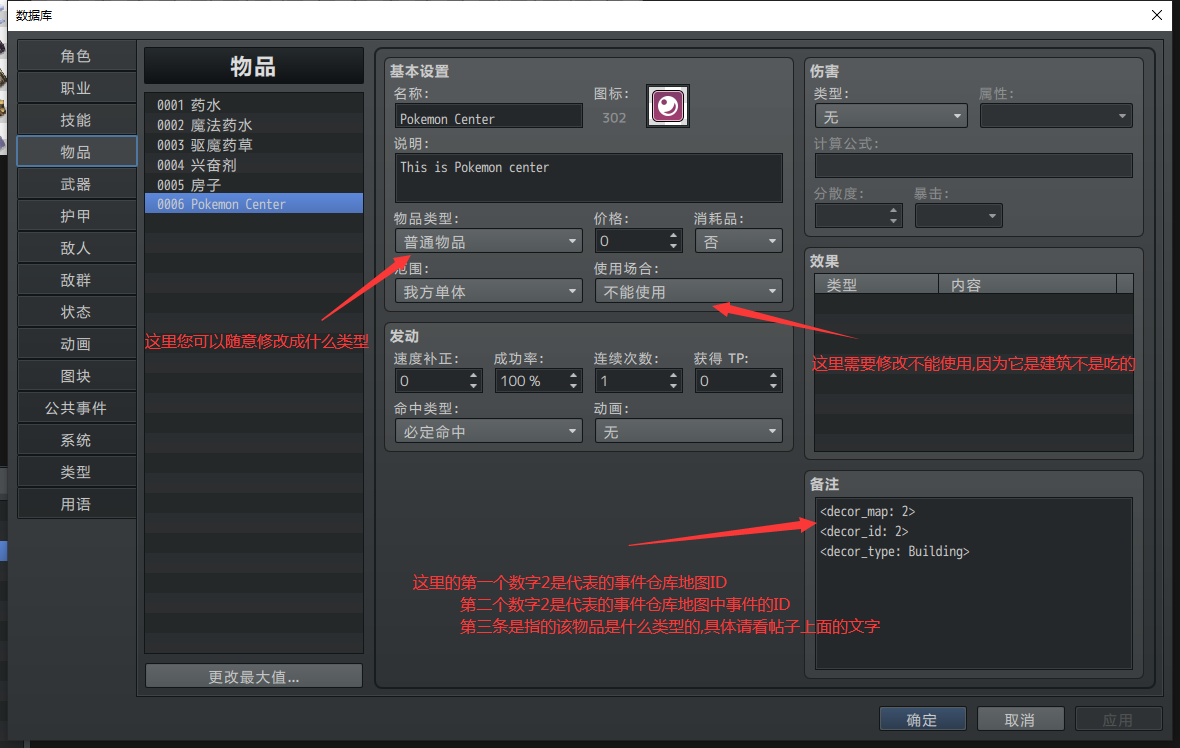
Task: Decrease the 连续次数 value
Action: pos(674,386)
